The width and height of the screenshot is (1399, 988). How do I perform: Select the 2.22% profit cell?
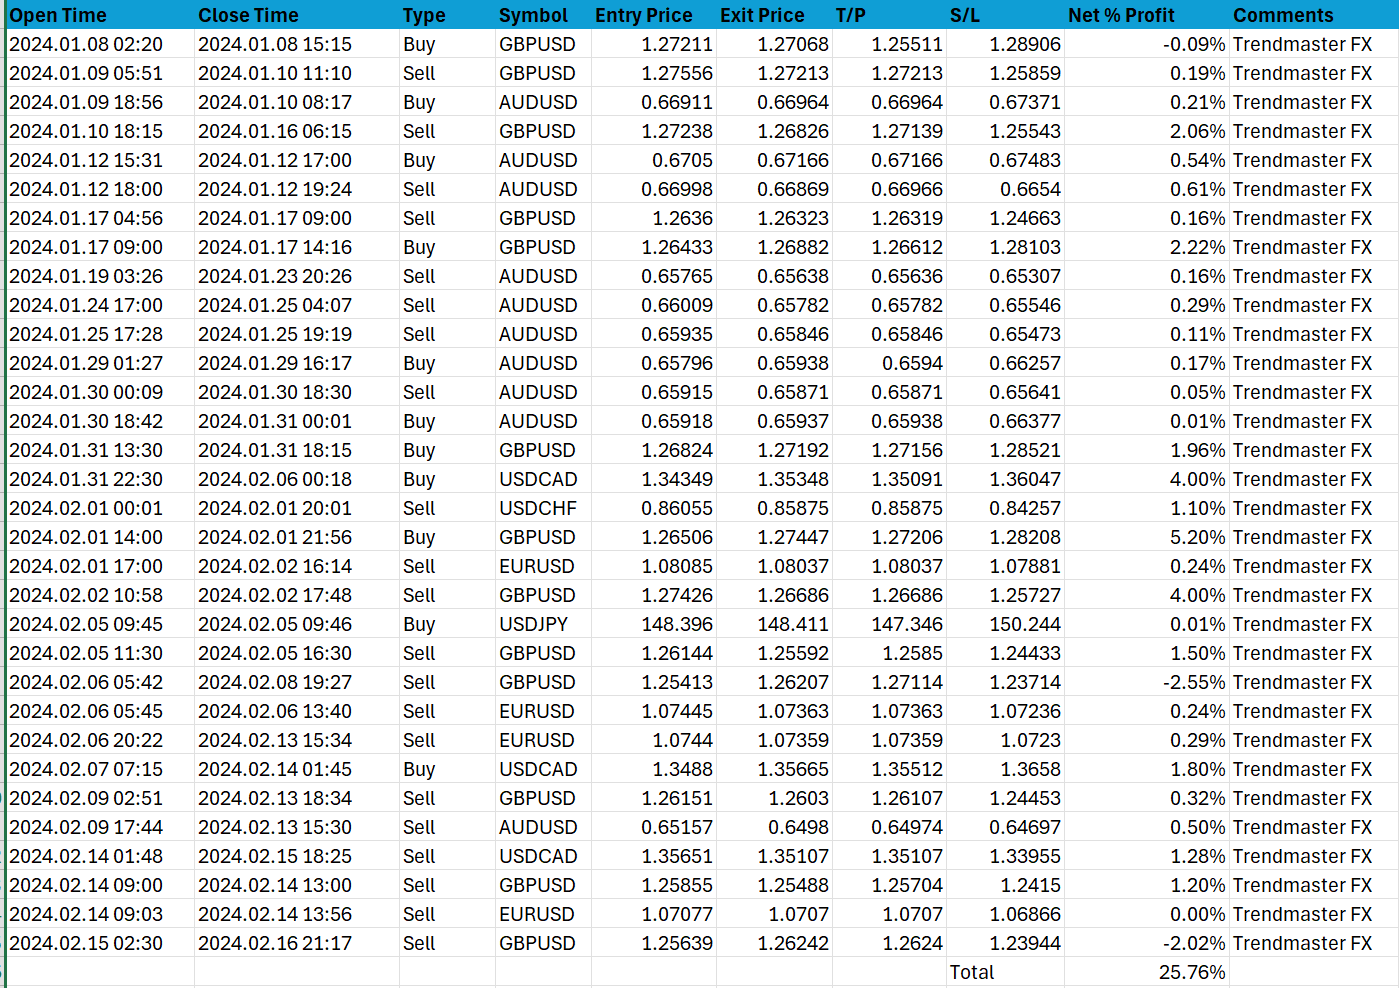pyautogui.click(x=1146, y=247)
